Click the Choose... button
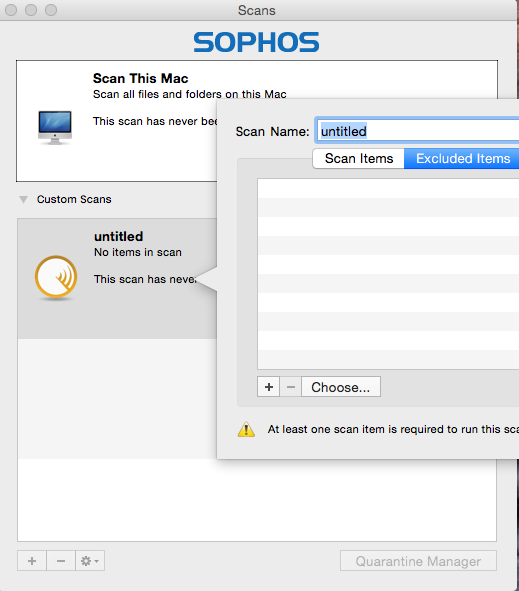Screen dimensions: 519x591 click(x=341, y=387)
